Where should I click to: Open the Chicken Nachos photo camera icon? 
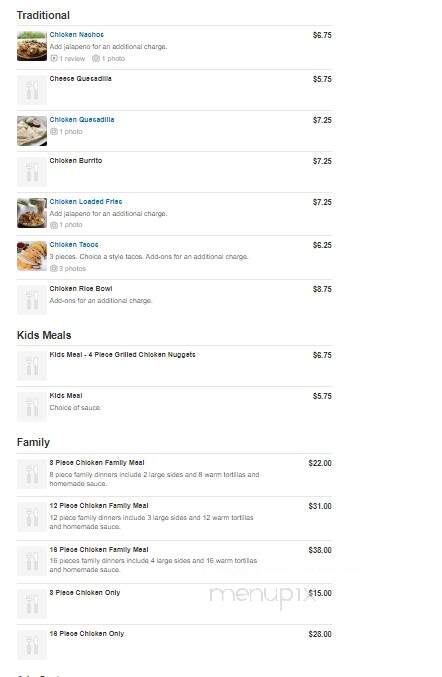pyautogui.click(x=96, y=58)
